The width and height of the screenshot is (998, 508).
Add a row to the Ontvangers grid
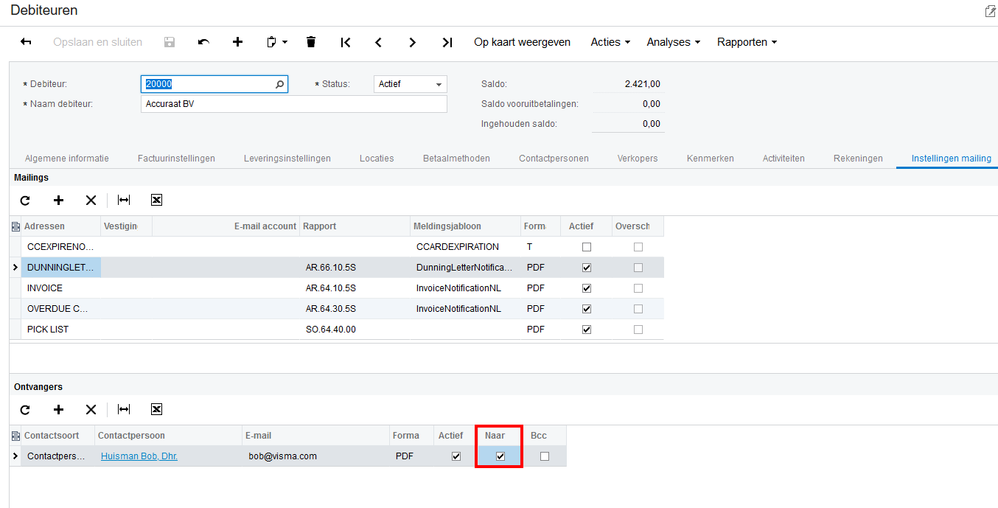[x=59, y=409]
